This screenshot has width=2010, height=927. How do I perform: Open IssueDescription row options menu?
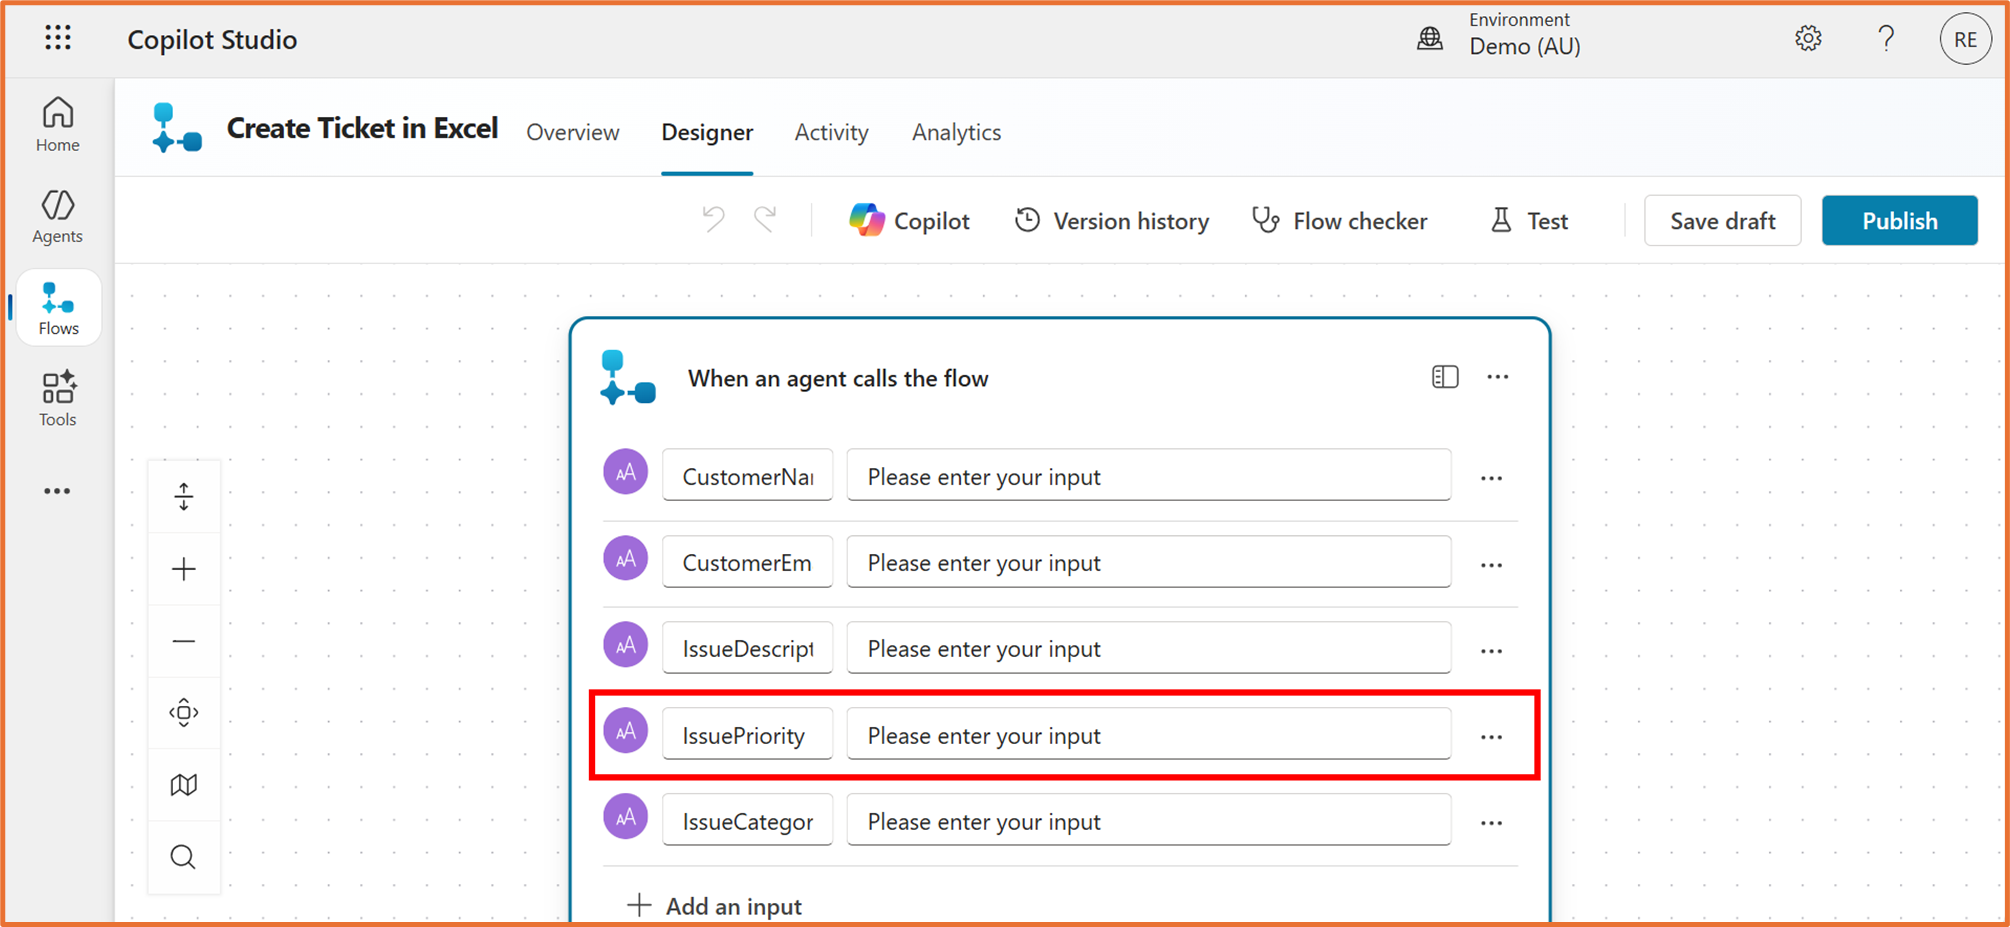1491,651
